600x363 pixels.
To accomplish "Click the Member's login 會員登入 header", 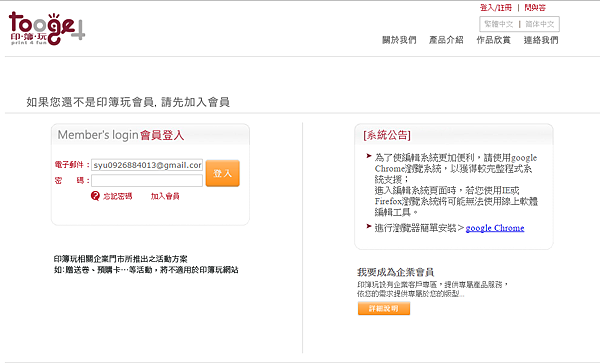I will click(121, 135).
